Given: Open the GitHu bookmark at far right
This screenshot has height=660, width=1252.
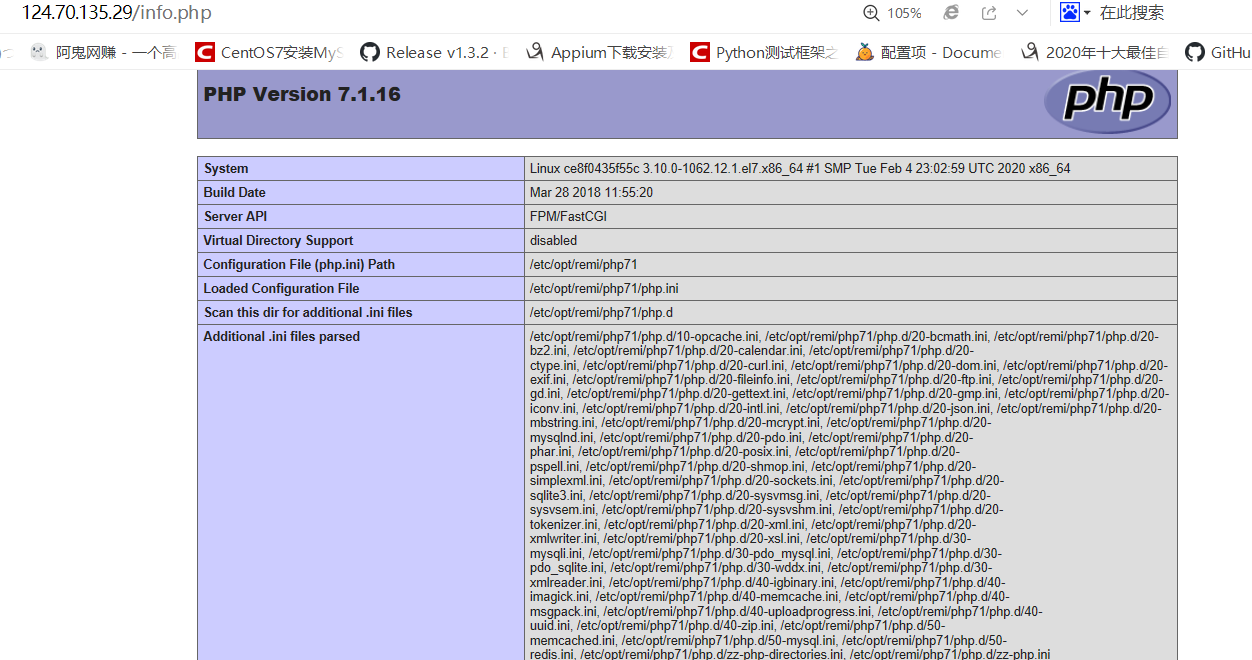Looking at the screenshot, I should click(1218, 53).
